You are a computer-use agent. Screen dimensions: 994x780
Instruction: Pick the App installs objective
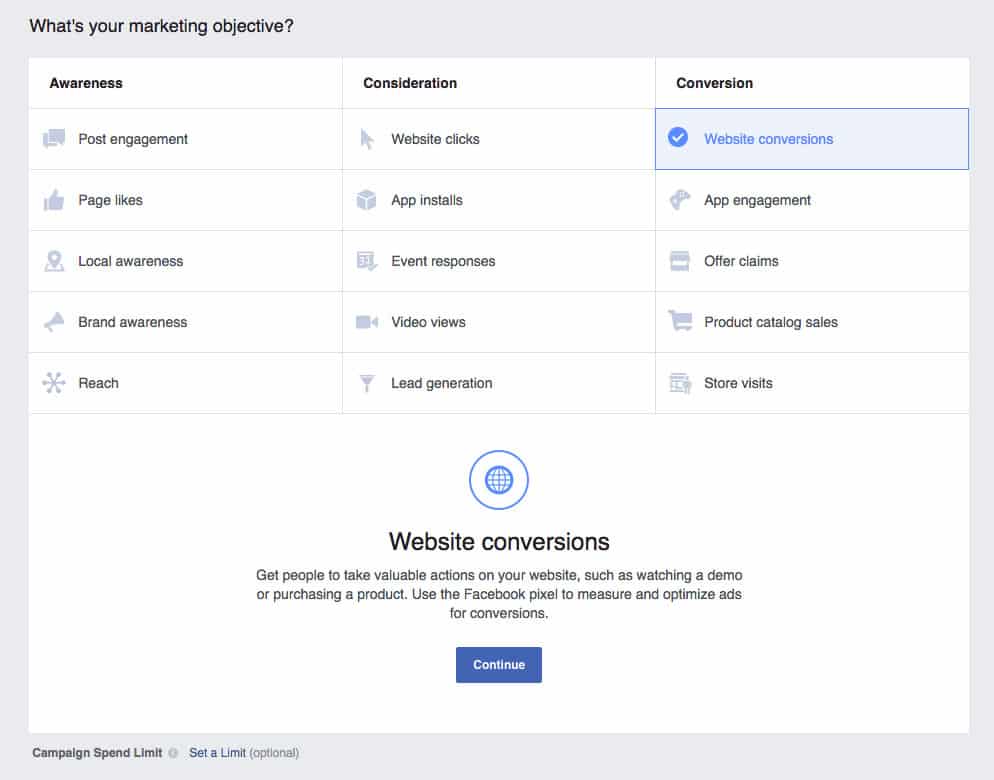(499, 200)
